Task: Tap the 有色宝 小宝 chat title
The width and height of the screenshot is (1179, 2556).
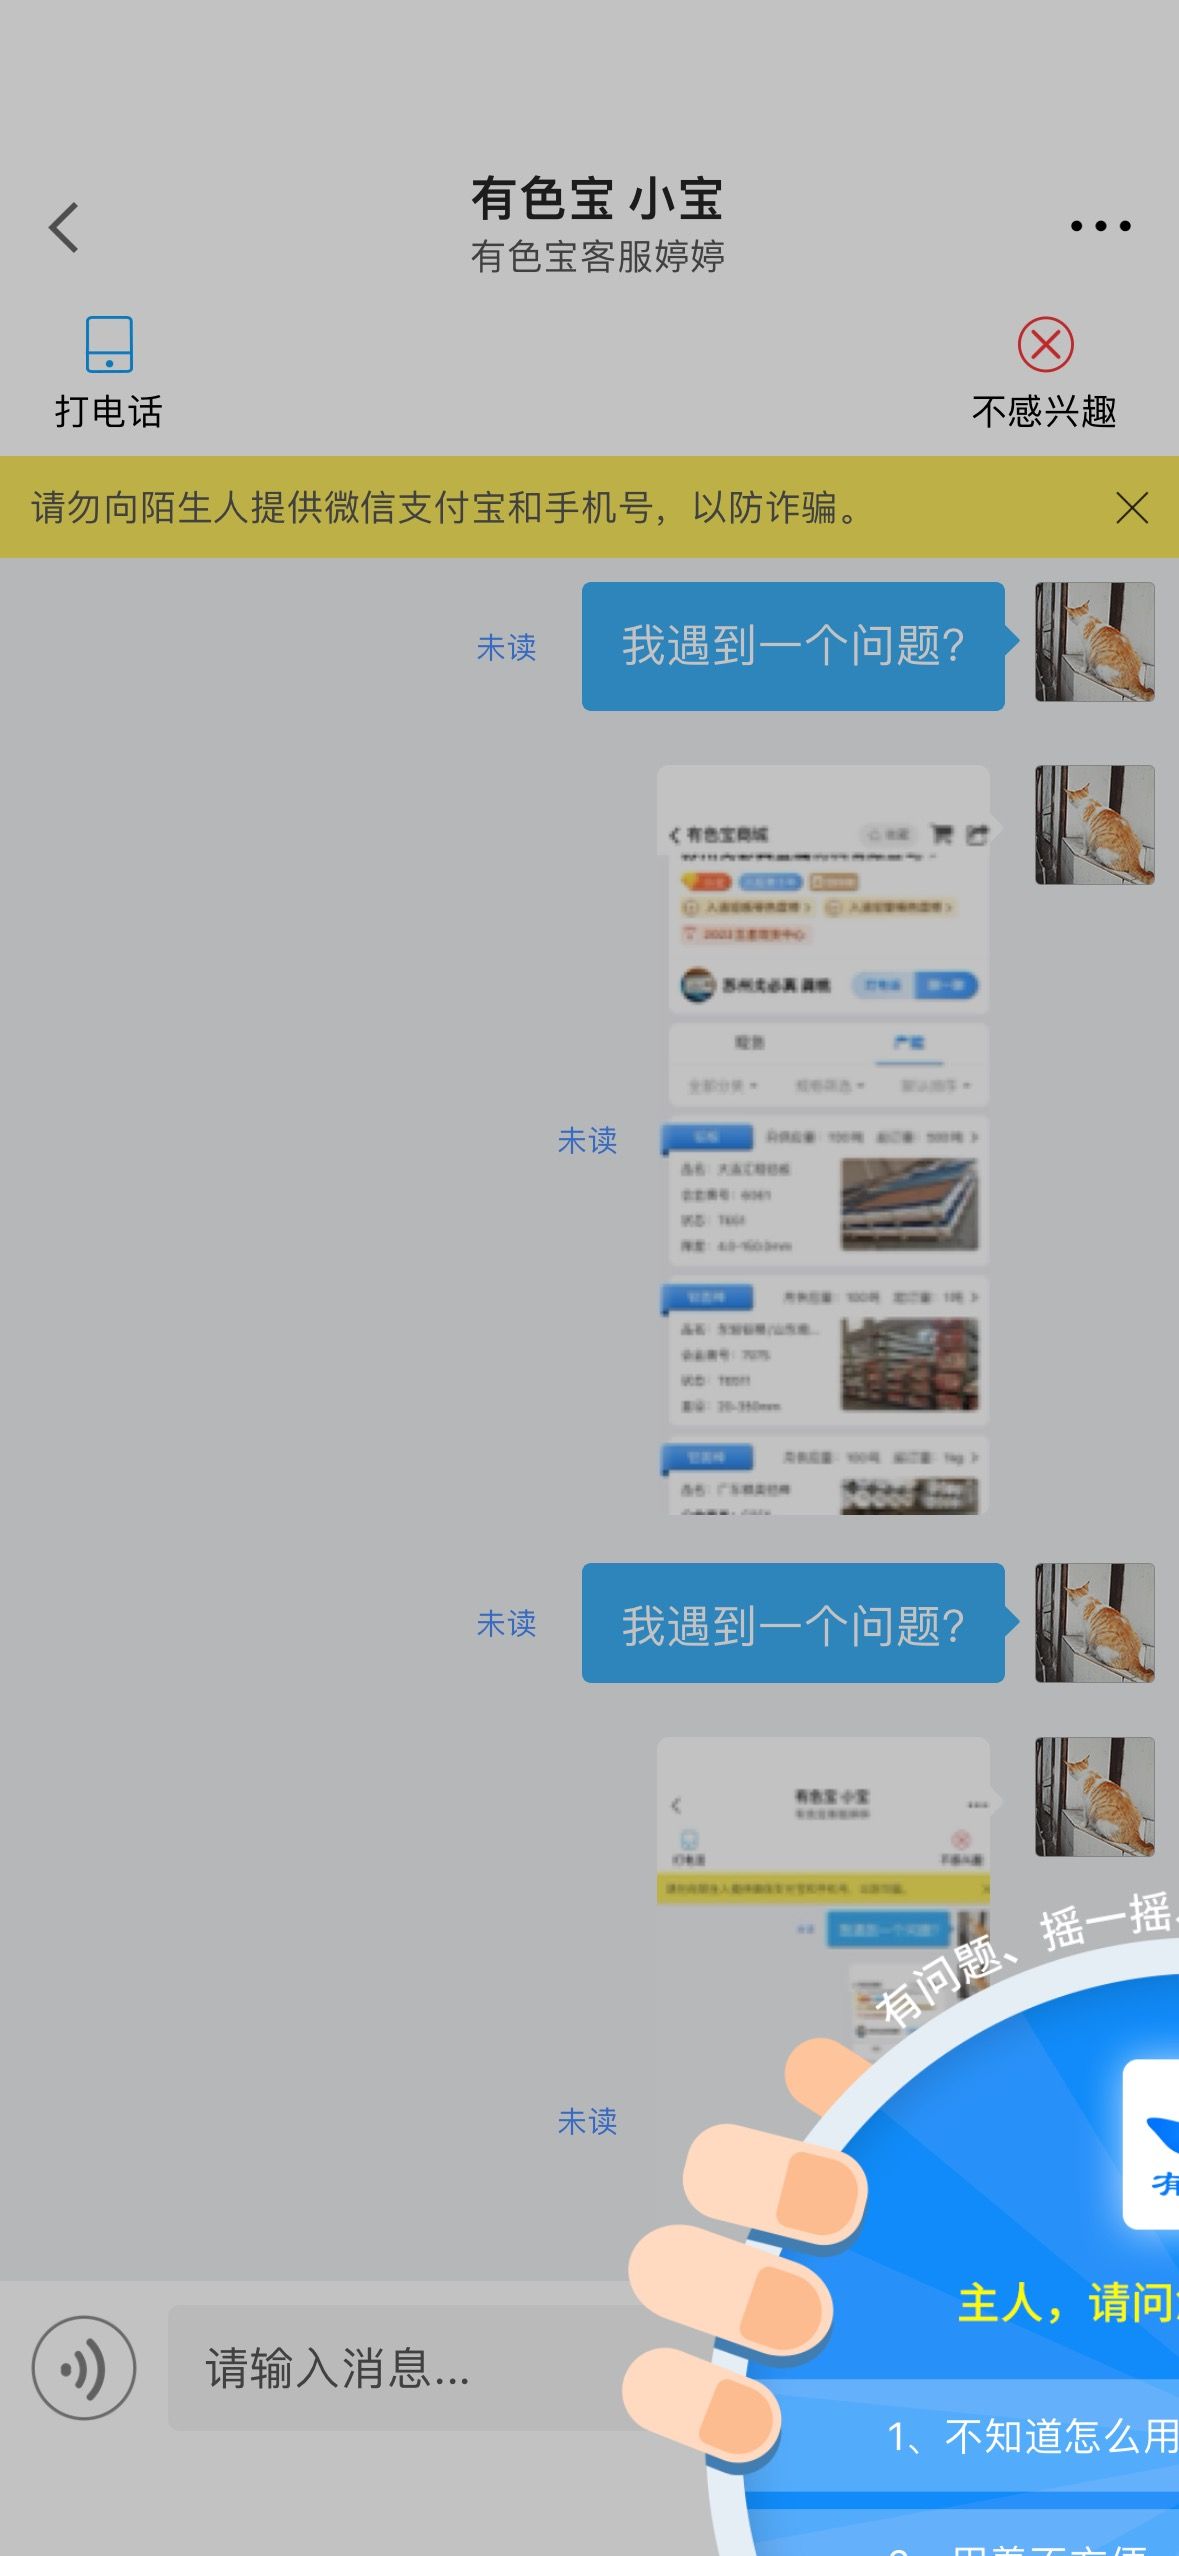Action: (x=597, y=198)
